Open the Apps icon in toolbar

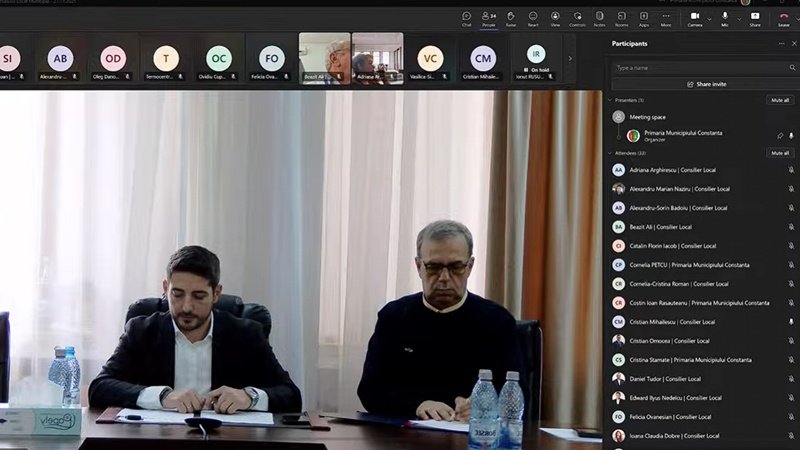tap(643, 17)
